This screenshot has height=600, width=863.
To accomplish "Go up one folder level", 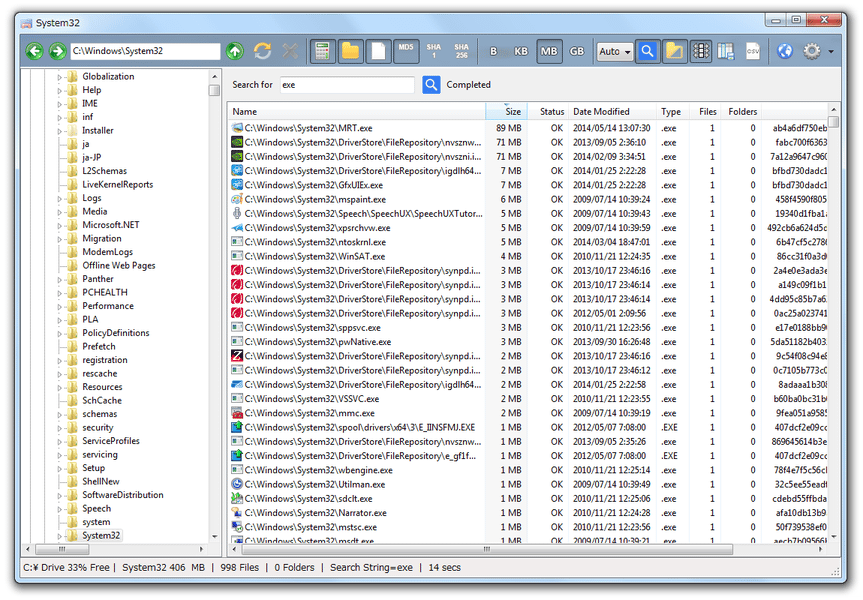I will [x=235, y=51].
